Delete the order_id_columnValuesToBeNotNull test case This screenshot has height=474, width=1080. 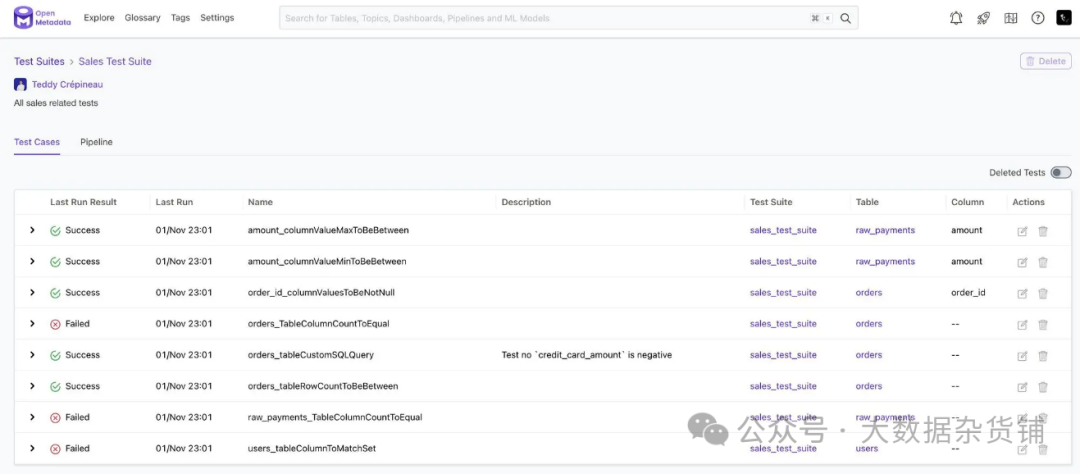click(1043, 293)
